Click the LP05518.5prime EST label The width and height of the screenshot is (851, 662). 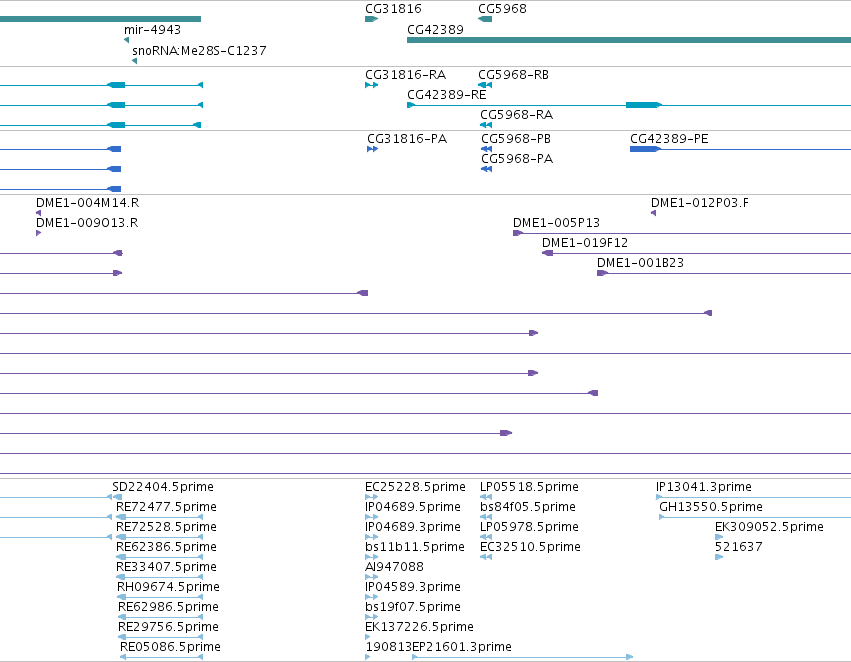529,487
